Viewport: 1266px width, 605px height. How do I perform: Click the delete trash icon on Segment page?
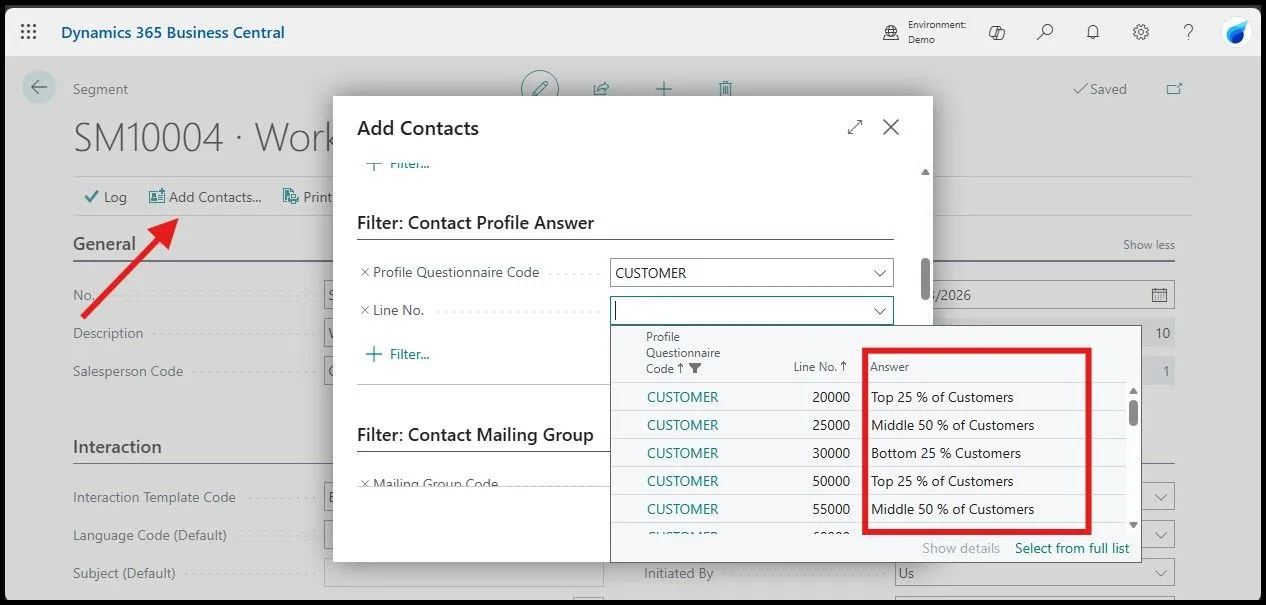pos(725,88)
